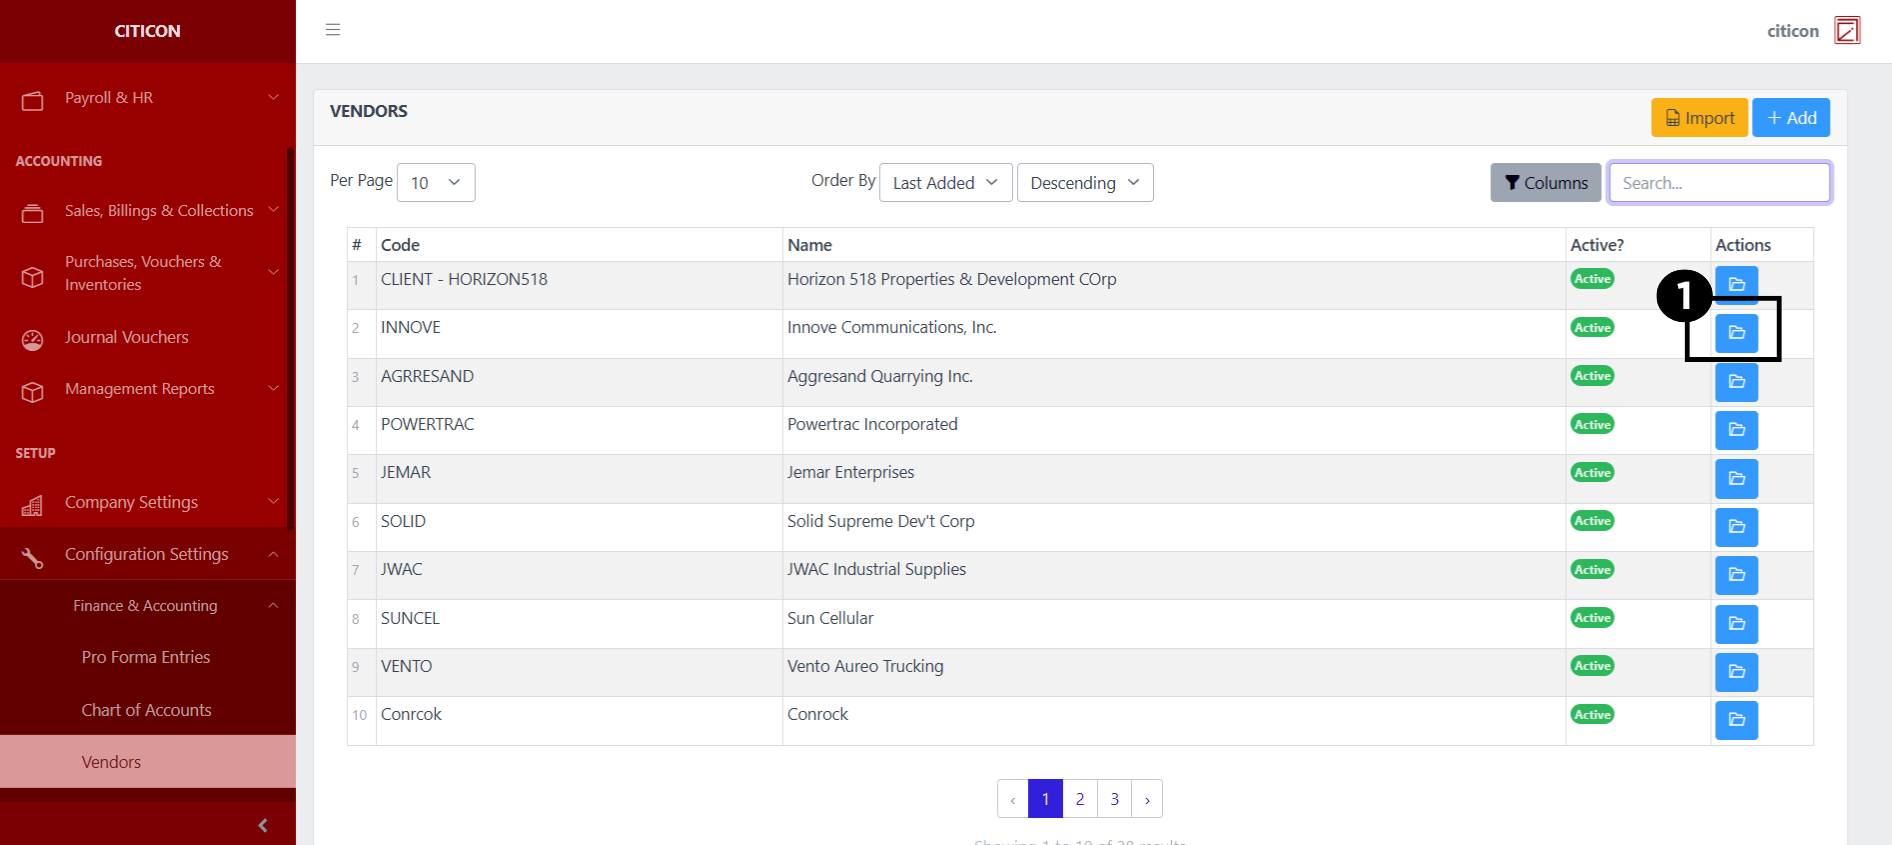Collapse sidebar using bottom left arrow

[x=263, y=825]
